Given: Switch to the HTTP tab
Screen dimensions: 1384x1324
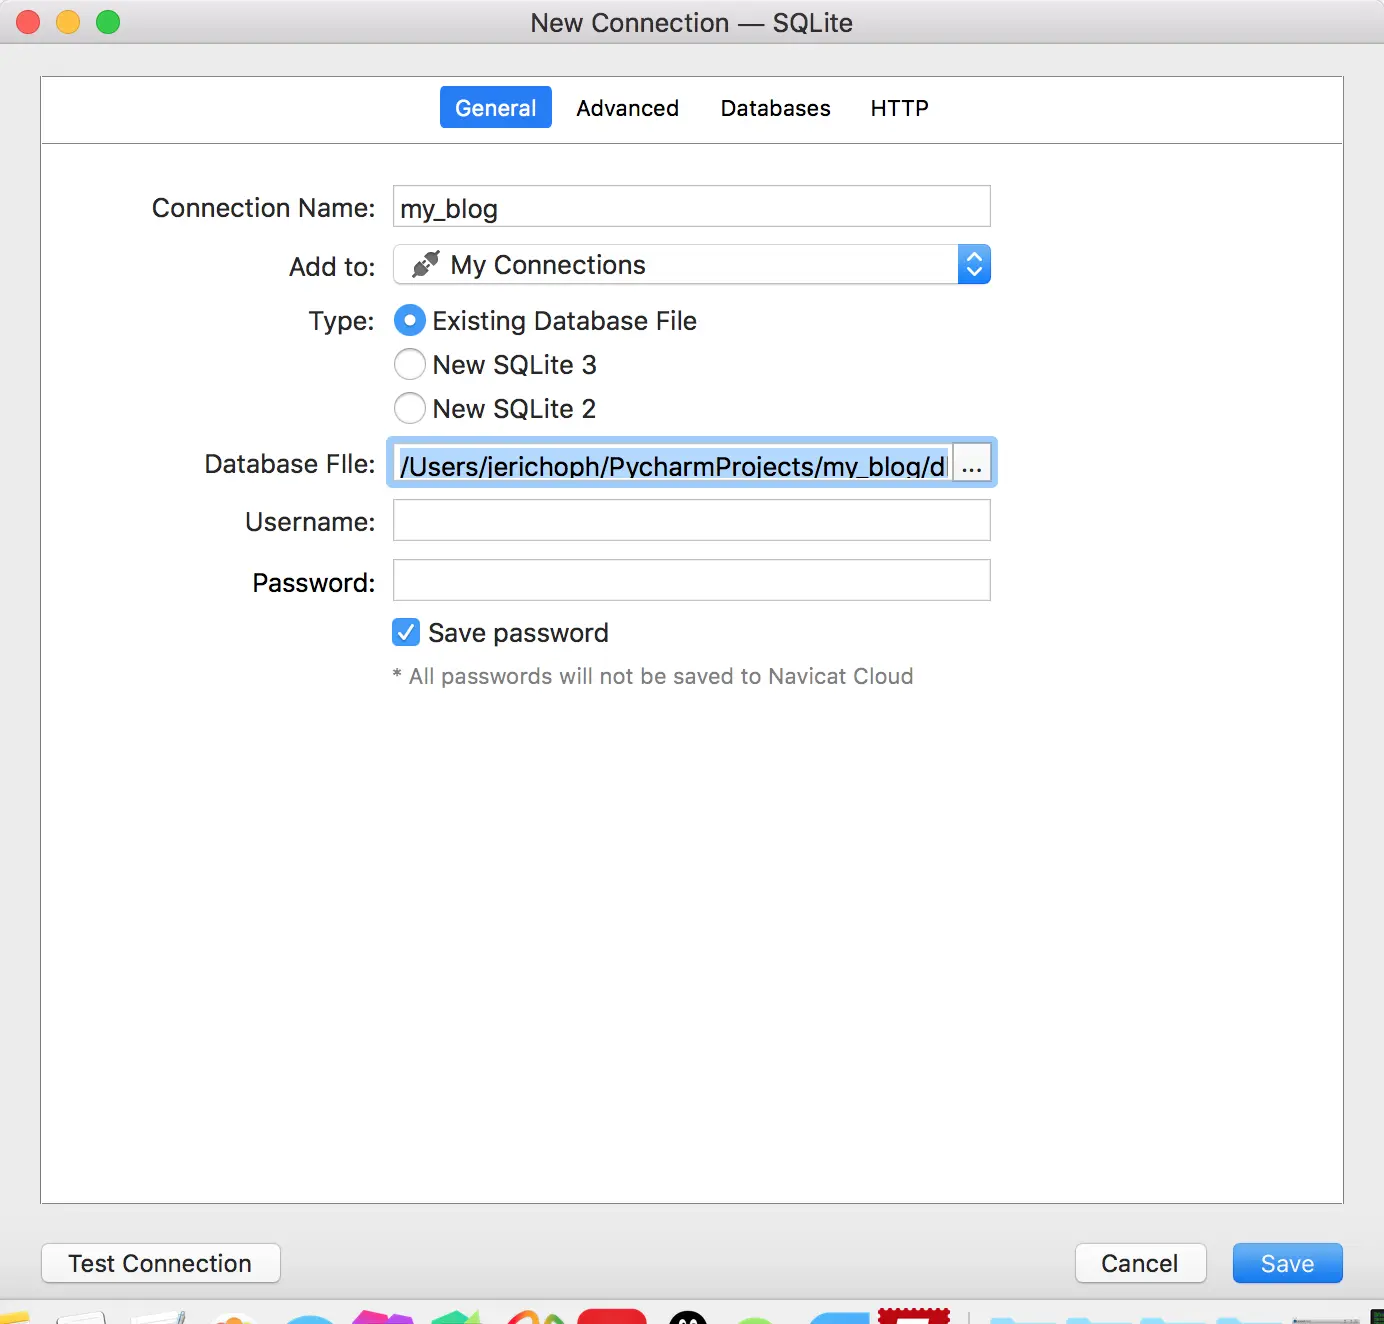Looking at the screenshot, I should click(899, 108).
